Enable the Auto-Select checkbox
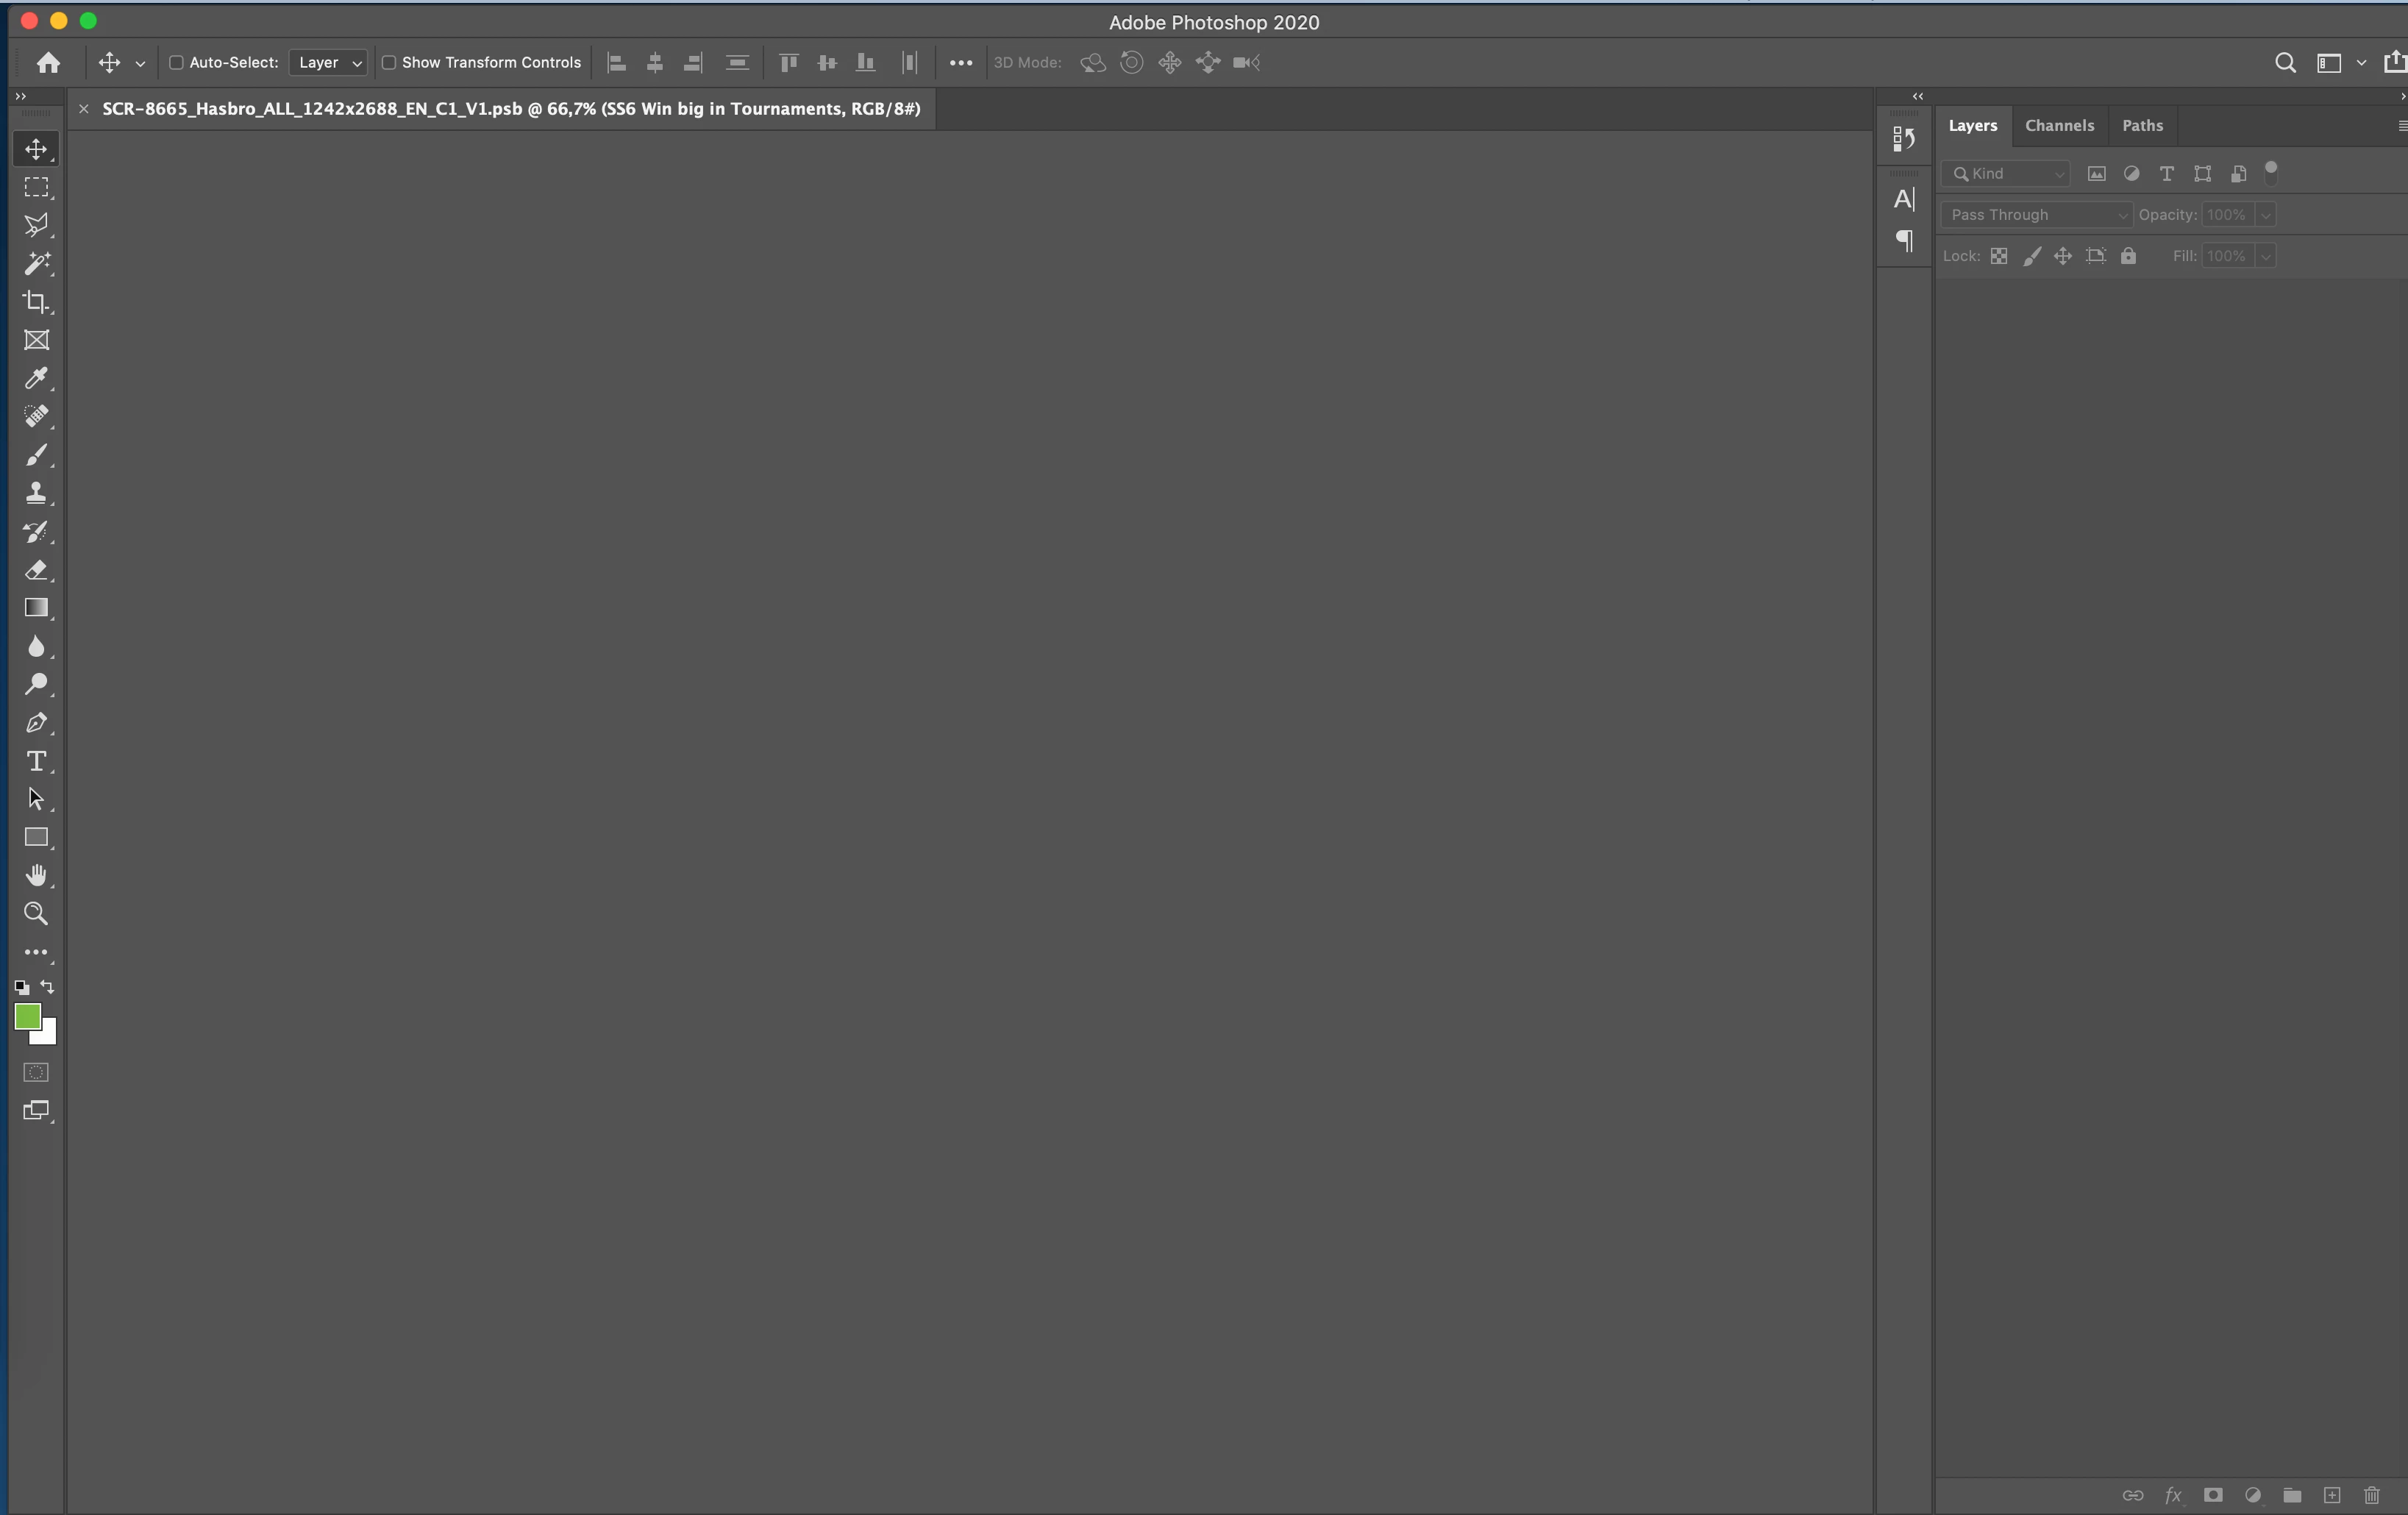 coord(176,63)
